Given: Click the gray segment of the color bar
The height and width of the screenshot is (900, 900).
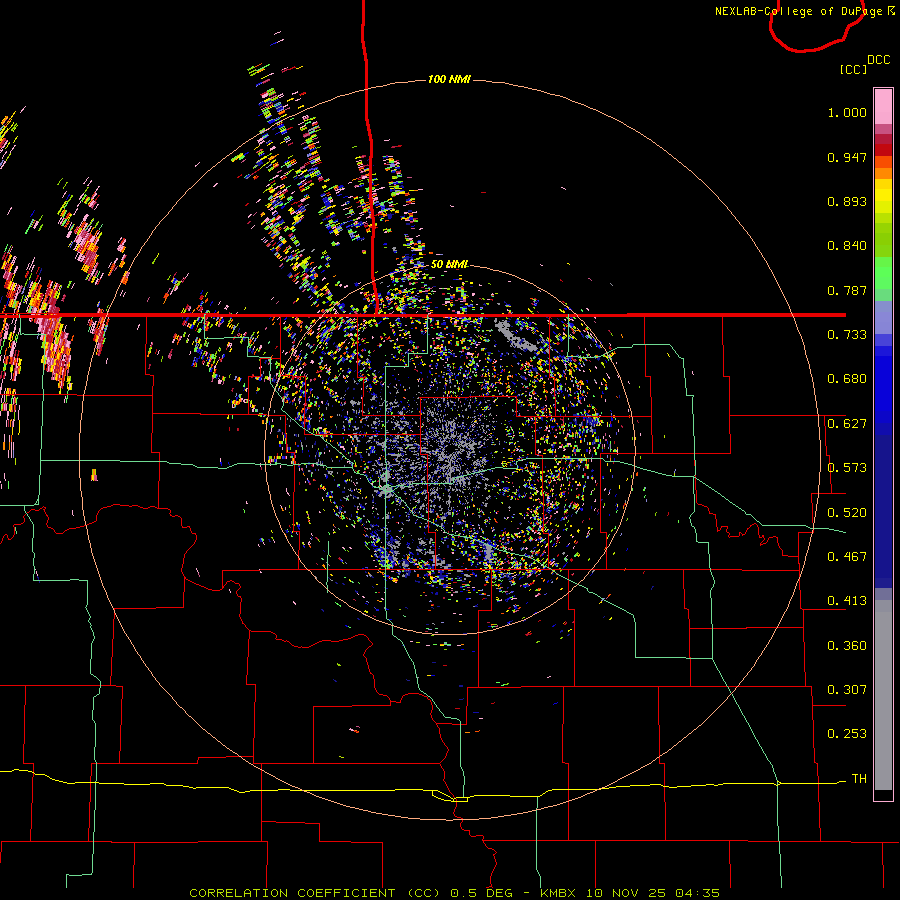Looking at the screenshot, I should (883, 695).
